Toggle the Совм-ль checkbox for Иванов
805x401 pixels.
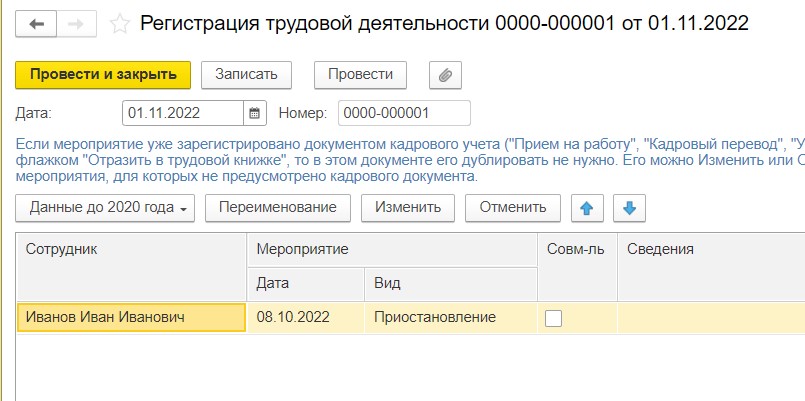tap(553, 318)
